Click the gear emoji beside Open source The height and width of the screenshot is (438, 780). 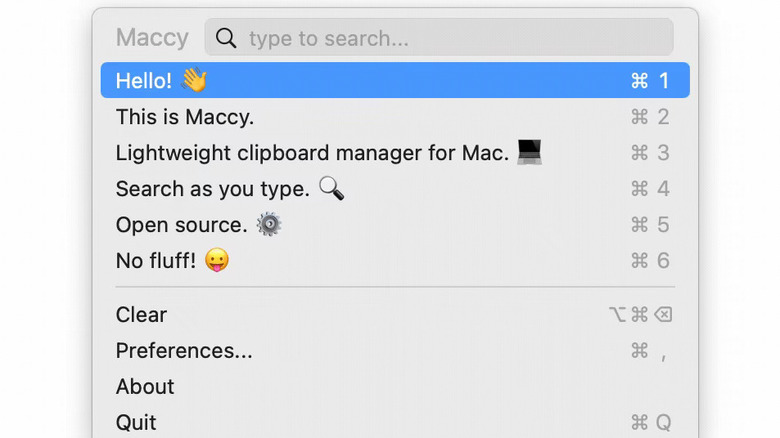pos(269,225)
